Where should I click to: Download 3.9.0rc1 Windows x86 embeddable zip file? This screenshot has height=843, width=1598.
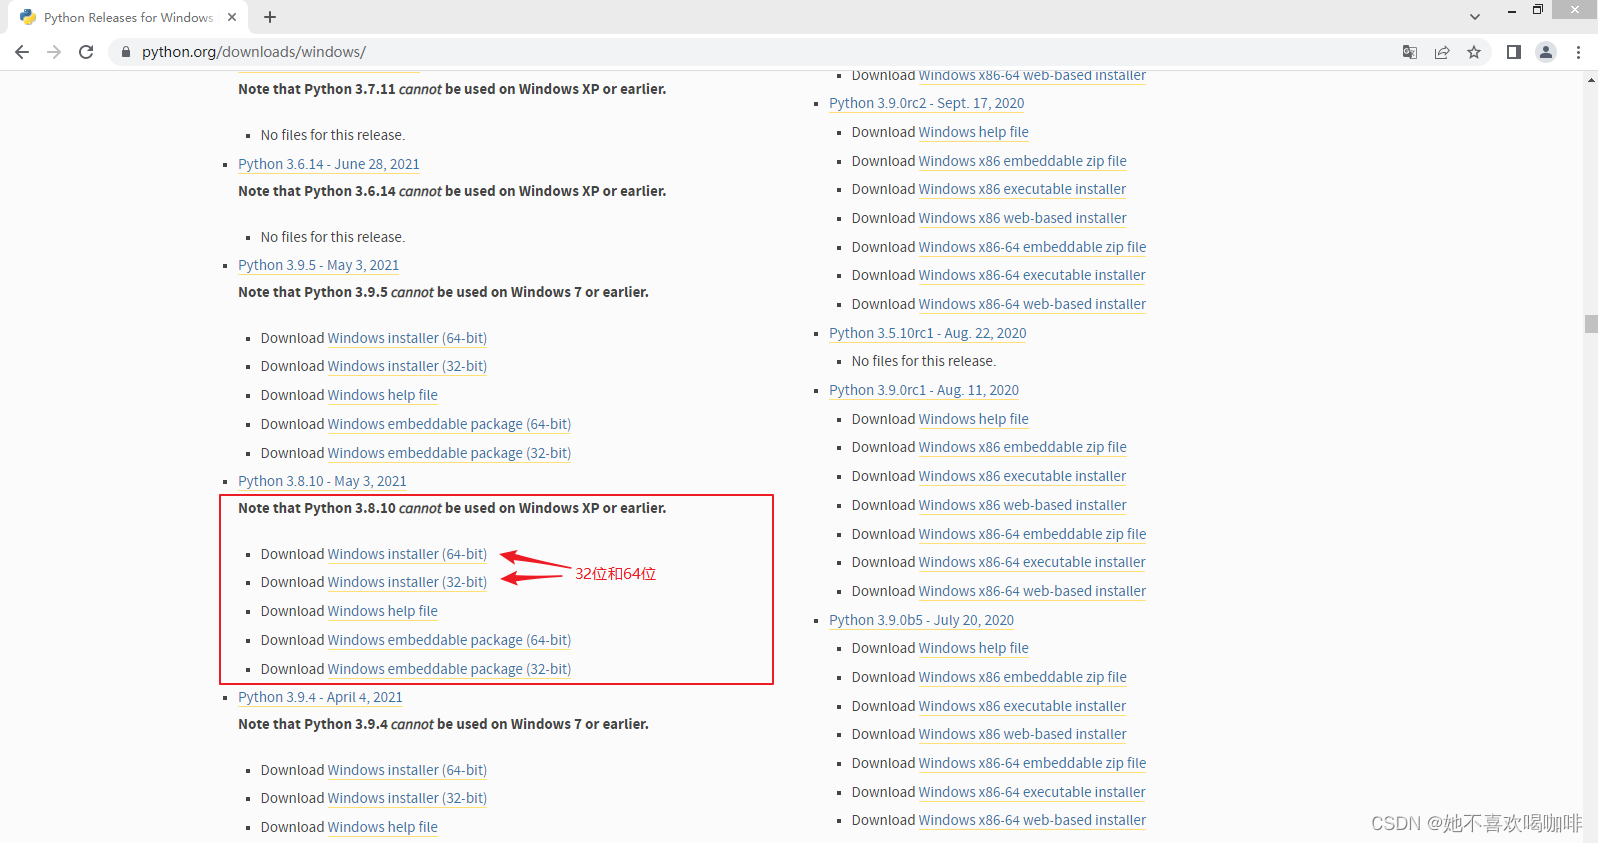click(1023, 447)
